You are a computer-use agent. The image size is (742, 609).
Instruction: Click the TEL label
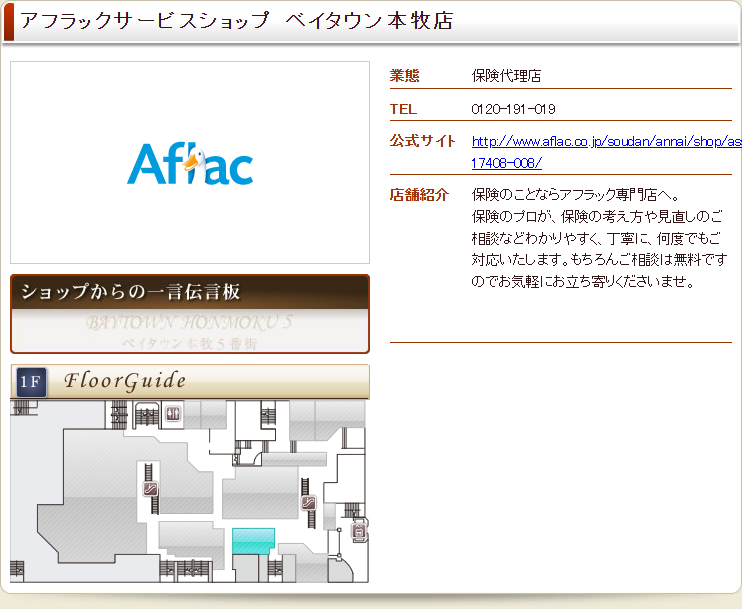(x=403, y=109)
